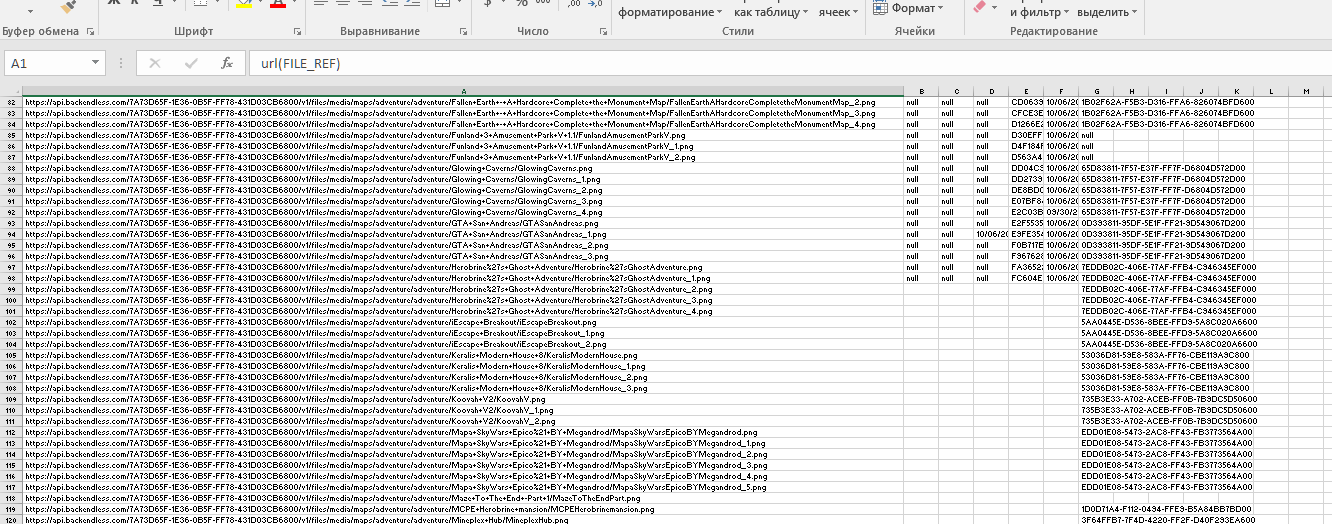This screenshot has width=1332, height=524.
Task: Select column M header
Action: [x=1306, y=91]
